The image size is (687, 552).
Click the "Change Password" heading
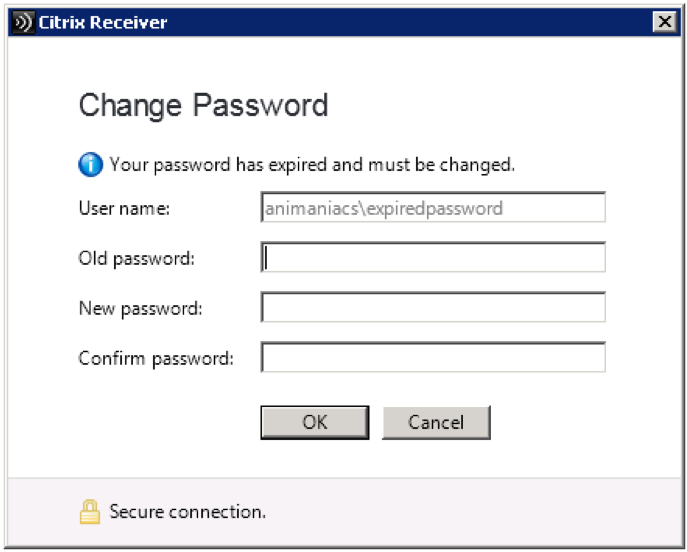point(203,105)
